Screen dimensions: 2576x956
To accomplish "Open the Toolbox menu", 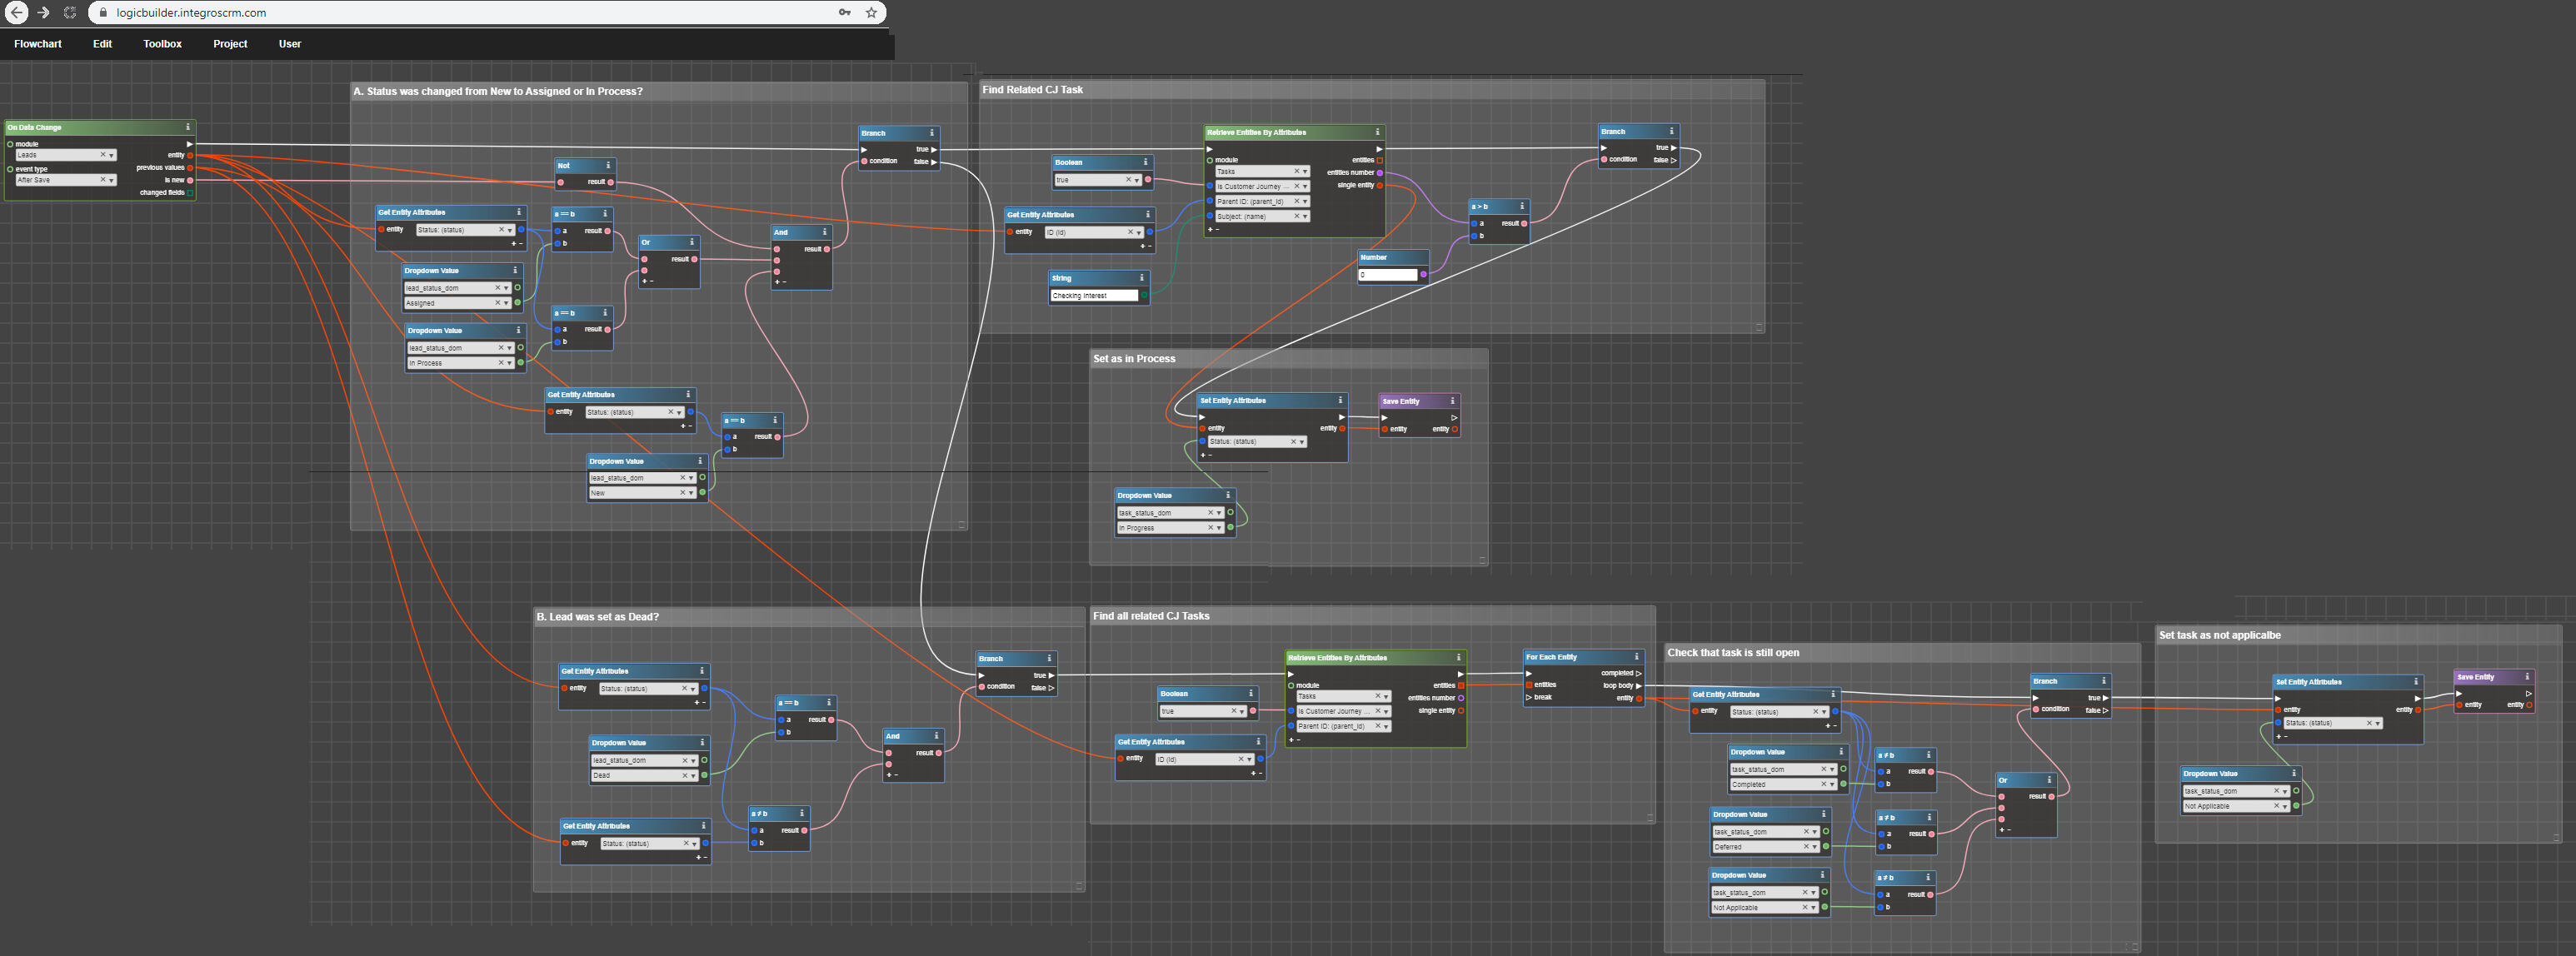I will click(x=162, y=44).
